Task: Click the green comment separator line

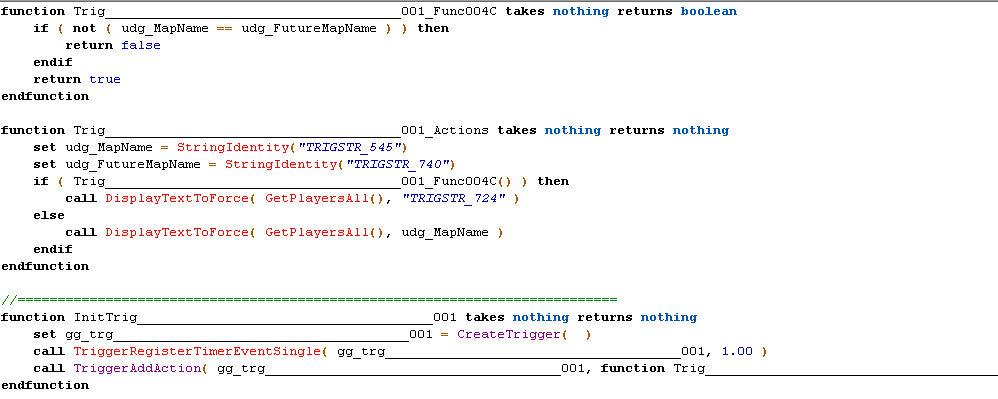Action: tap(309, 299)
